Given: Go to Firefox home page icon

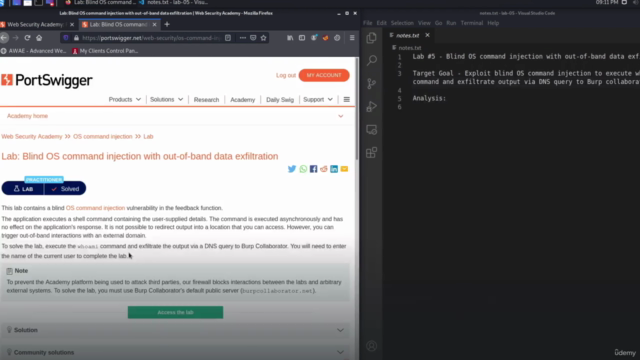Looking at the screenshot, I should pyautogui.click(x=39, y=38).
